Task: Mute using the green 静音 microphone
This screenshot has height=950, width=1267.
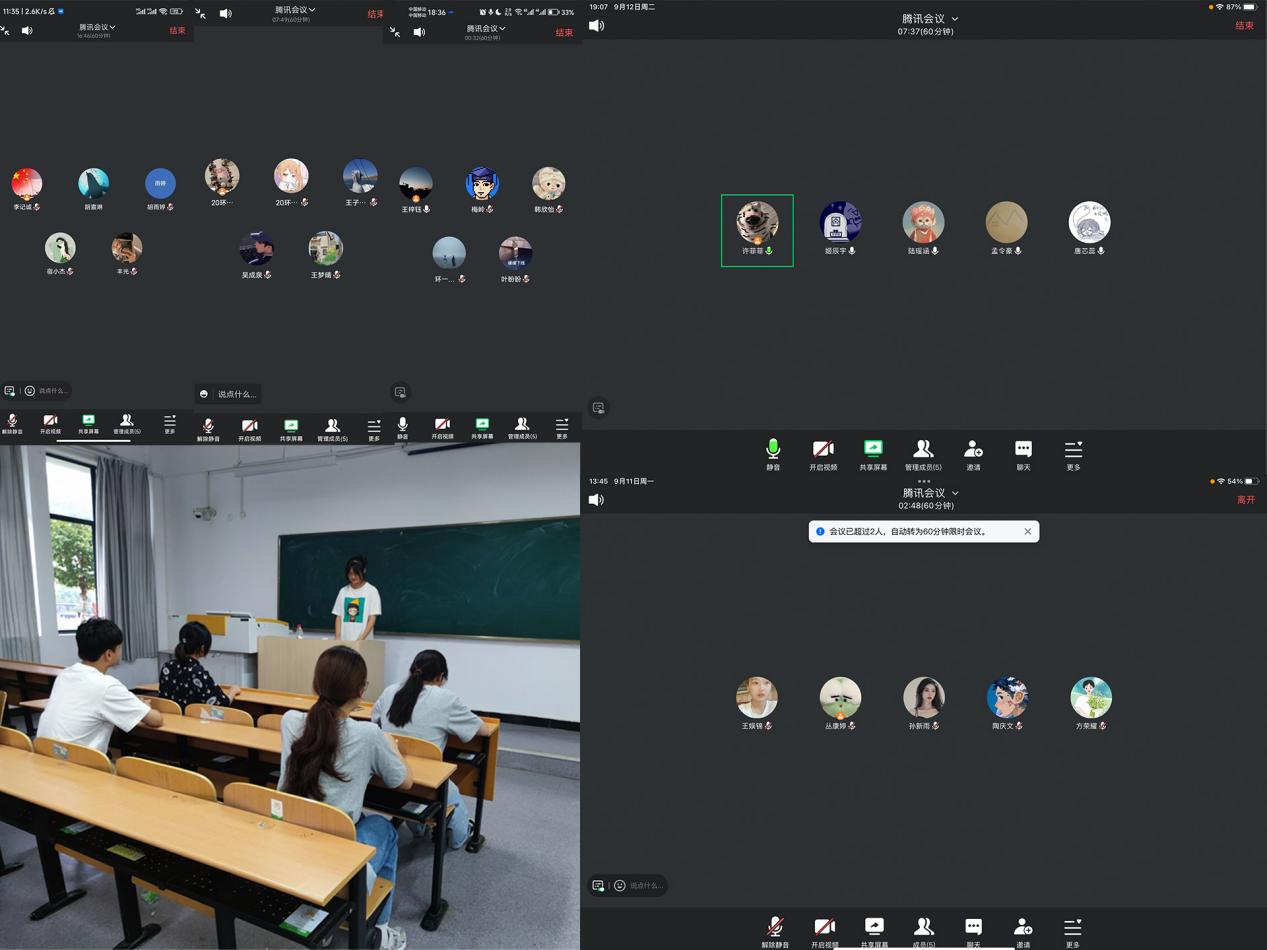Action: click(x=773, y=453)
